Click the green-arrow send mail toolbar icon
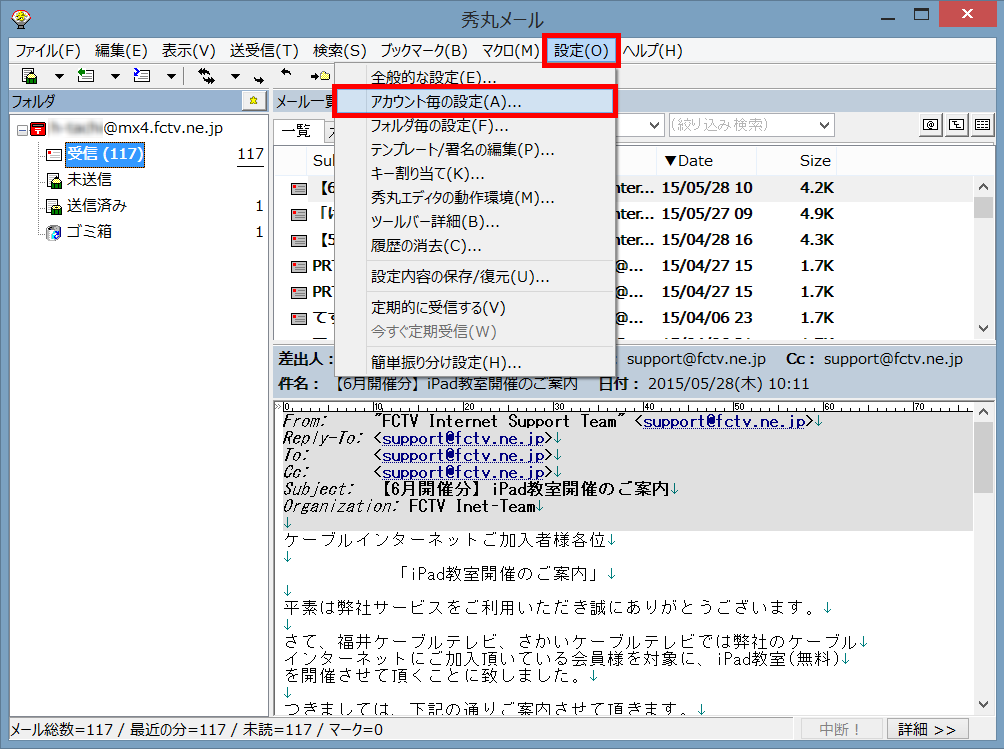1004x749 pixels. click(86, 76)
